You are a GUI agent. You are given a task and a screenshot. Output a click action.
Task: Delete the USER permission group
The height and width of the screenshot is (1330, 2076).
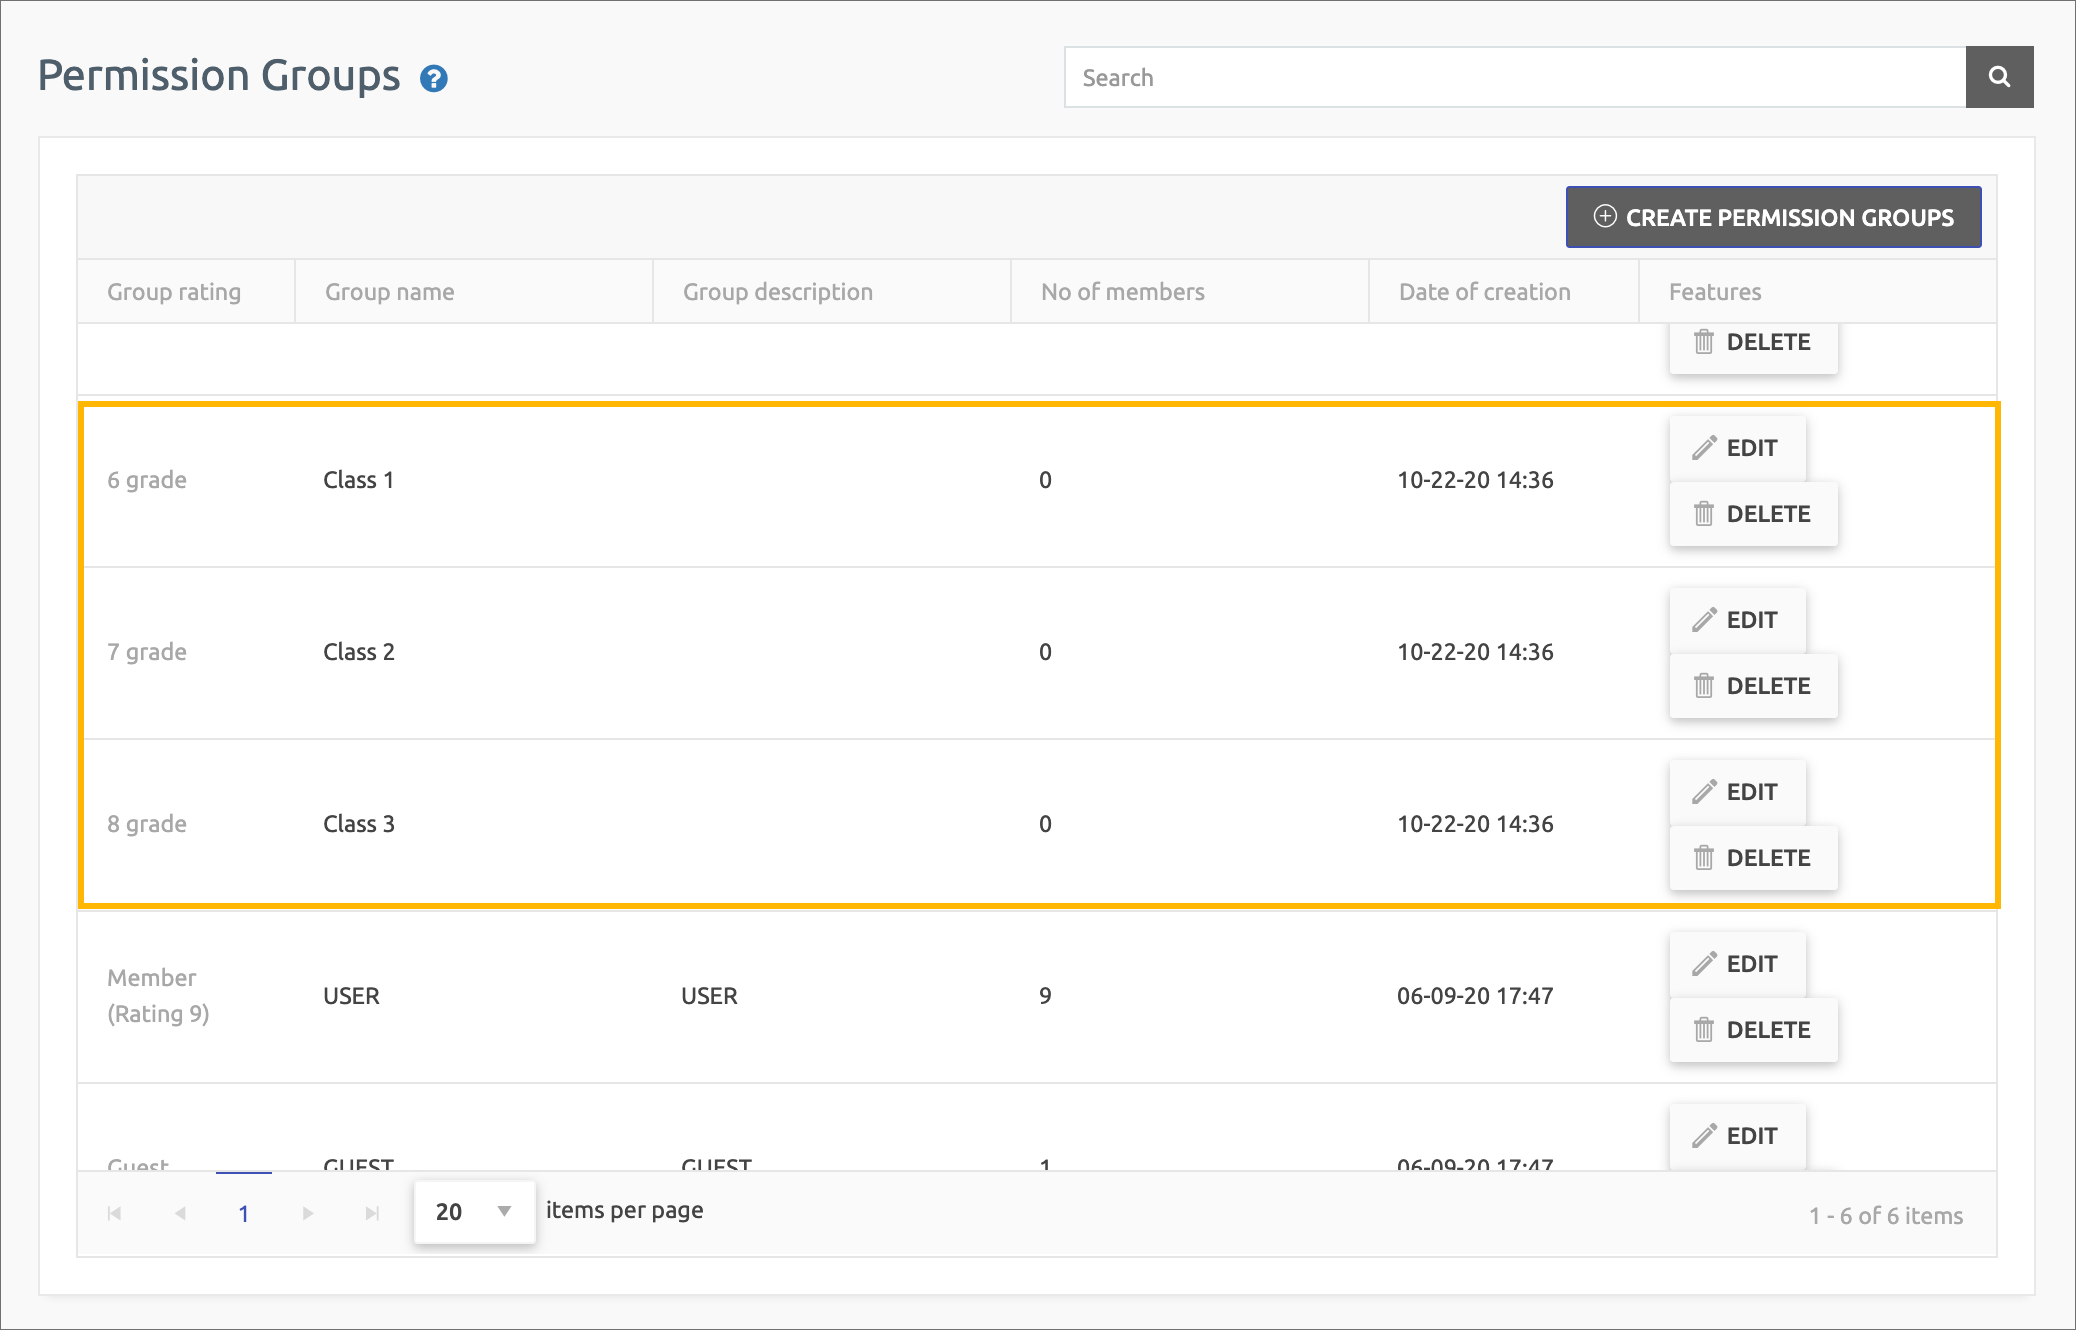(x=1753, y=1030)
